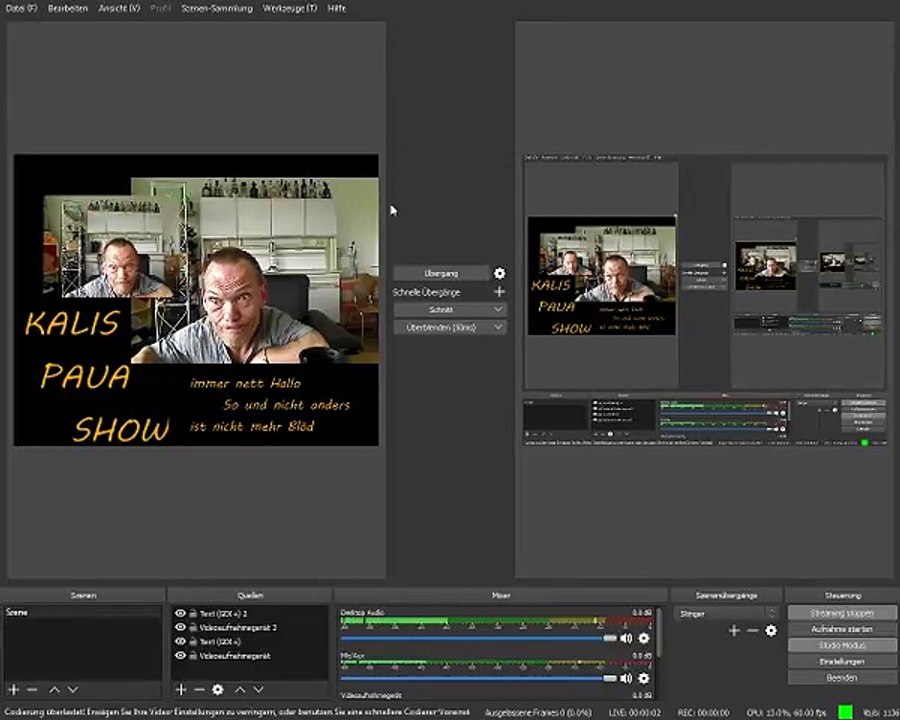900x720 pixels.
Task: Open Mic/Aux settings gear
Action: (x=644, y=678)
